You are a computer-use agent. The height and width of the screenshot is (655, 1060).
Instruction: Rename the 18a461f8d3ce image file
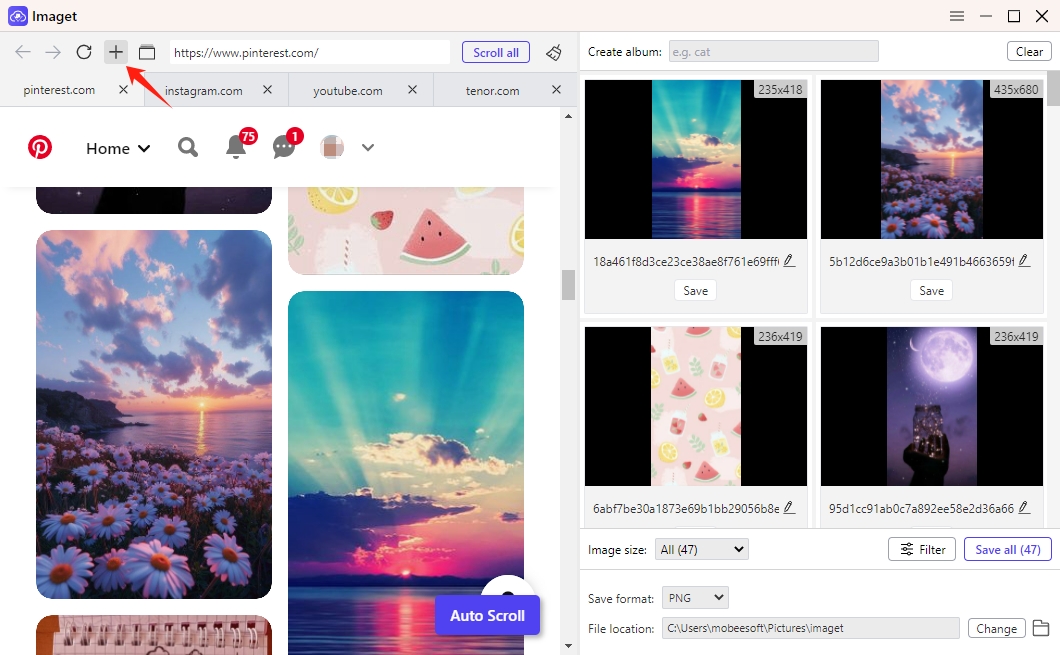[x=789, y=261]
